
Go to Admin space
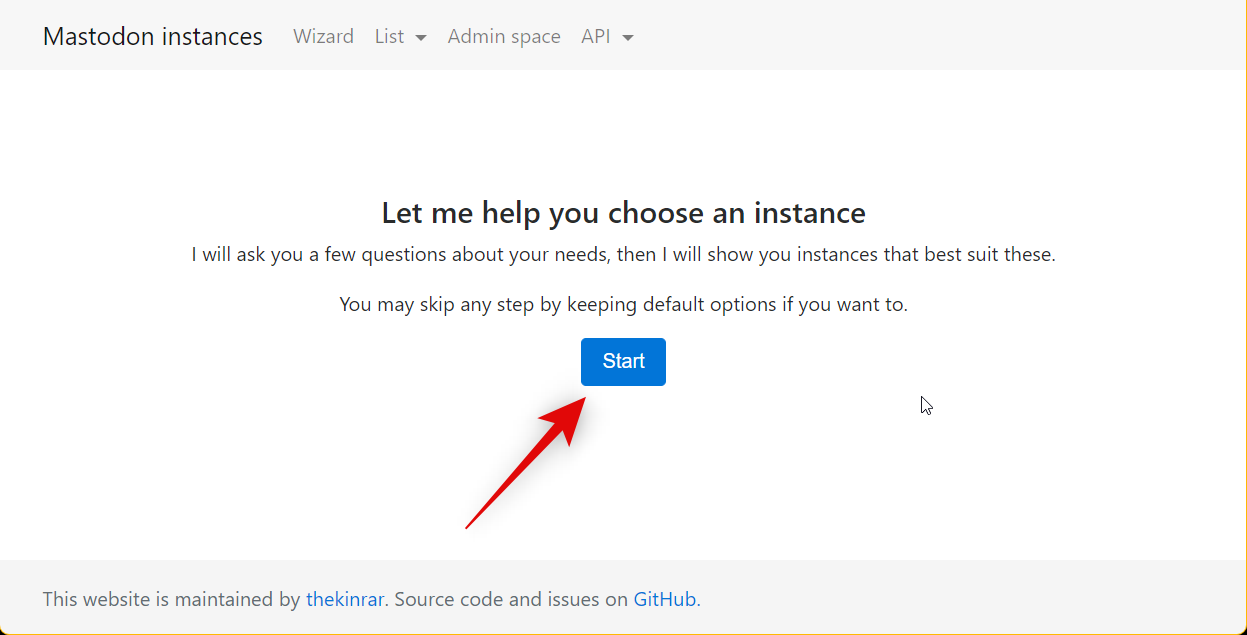504,37
